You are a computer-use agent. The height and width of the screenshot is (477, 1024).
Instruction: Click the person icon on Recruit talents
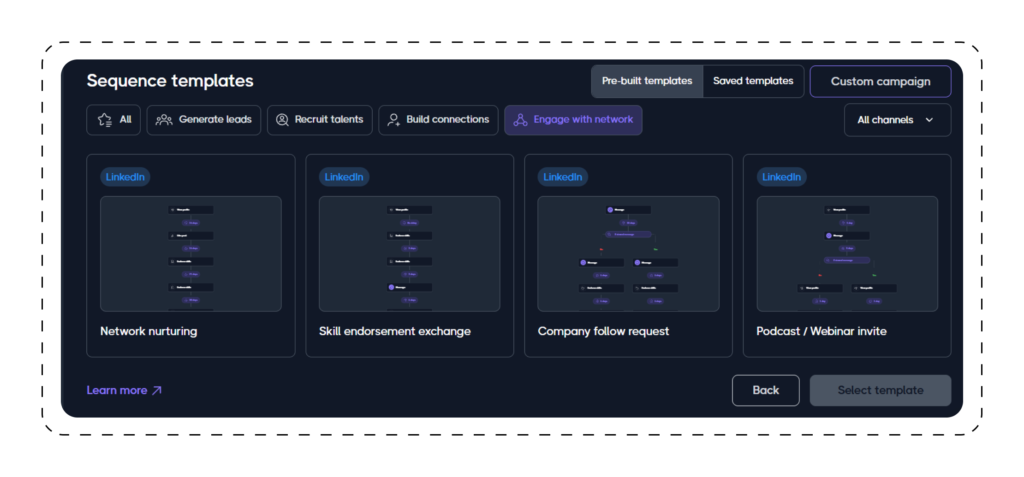pos(282,120)
